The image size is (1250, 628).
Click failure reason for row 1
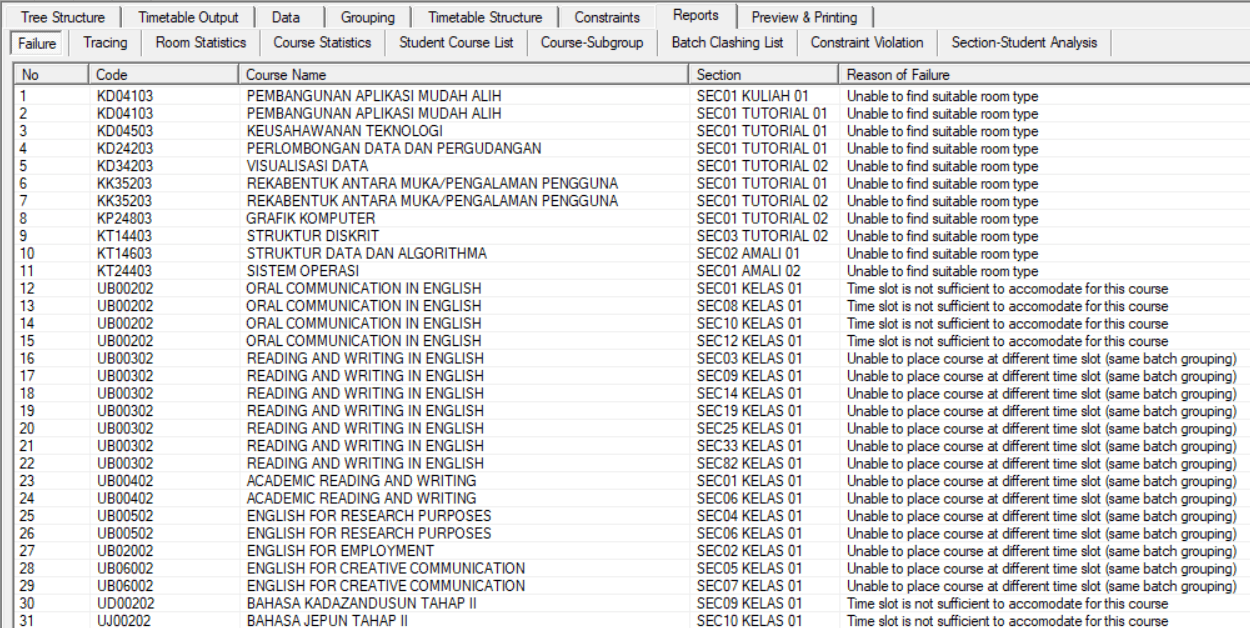click(943, 97)
